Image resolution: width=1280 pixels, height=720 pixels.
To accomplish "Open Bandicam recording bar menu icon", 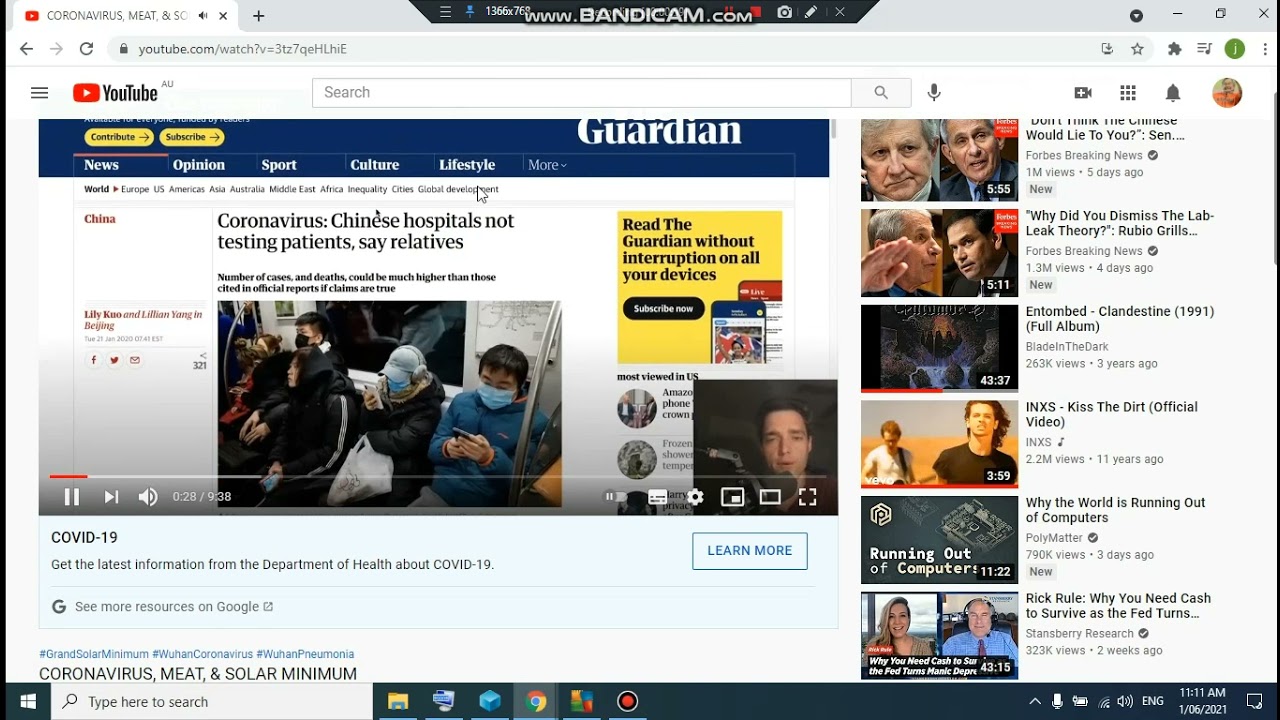I will (x=446, y=12).
